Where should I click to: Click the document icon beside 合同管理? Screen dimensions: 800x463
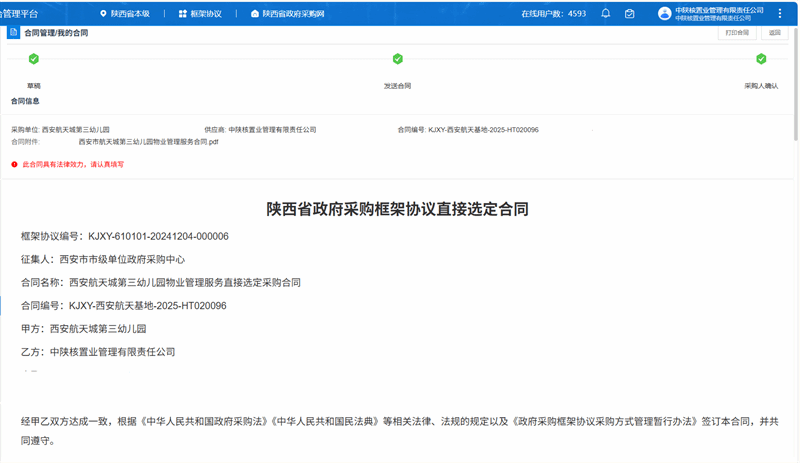(13, 33)
